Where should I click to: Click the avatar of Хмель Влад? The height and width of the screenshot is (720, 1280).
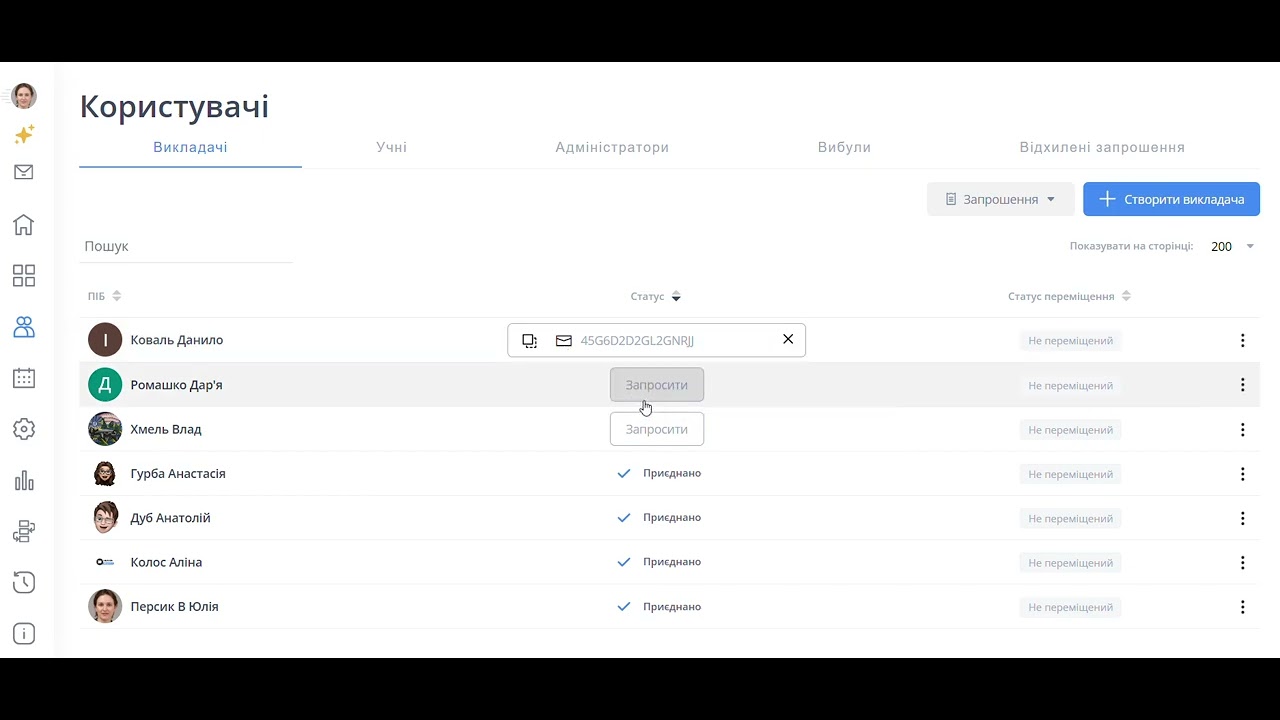pyautogui.click(x=105, y=429)
